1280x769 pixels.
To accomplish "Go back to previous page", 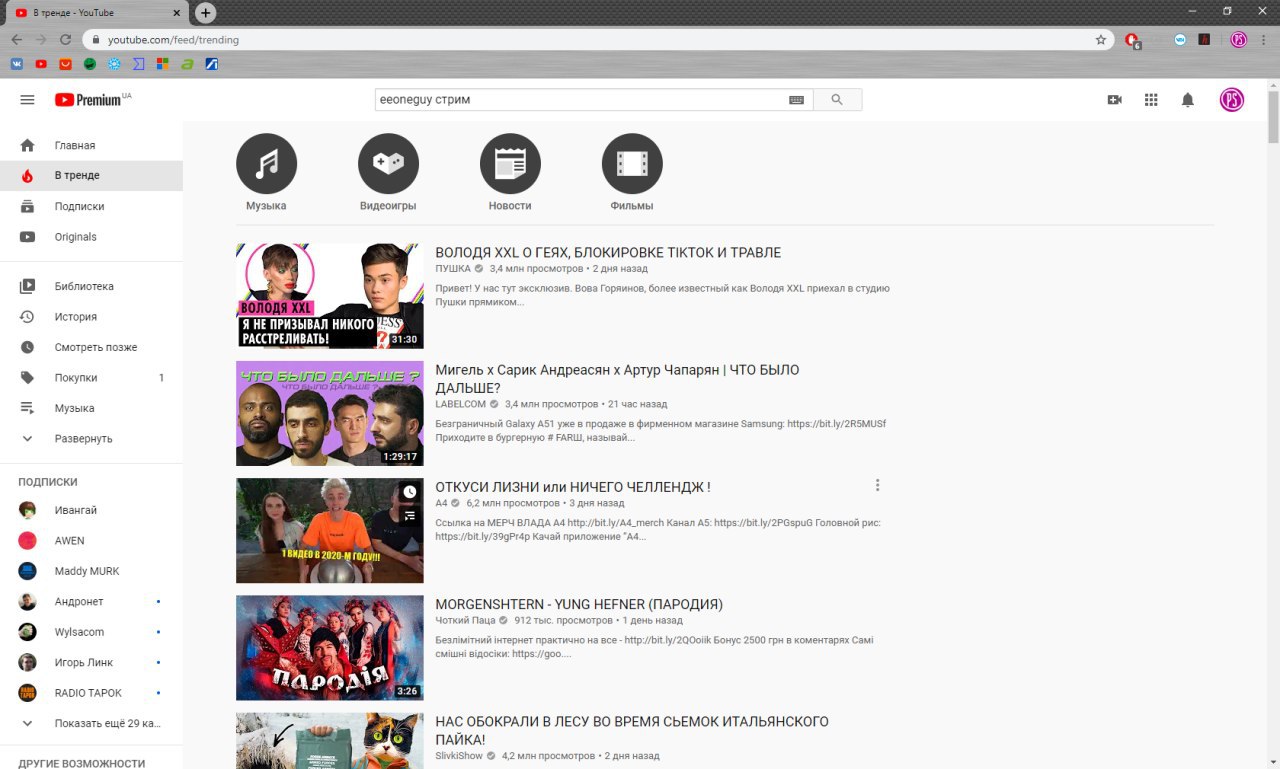I will coord(17,40).
